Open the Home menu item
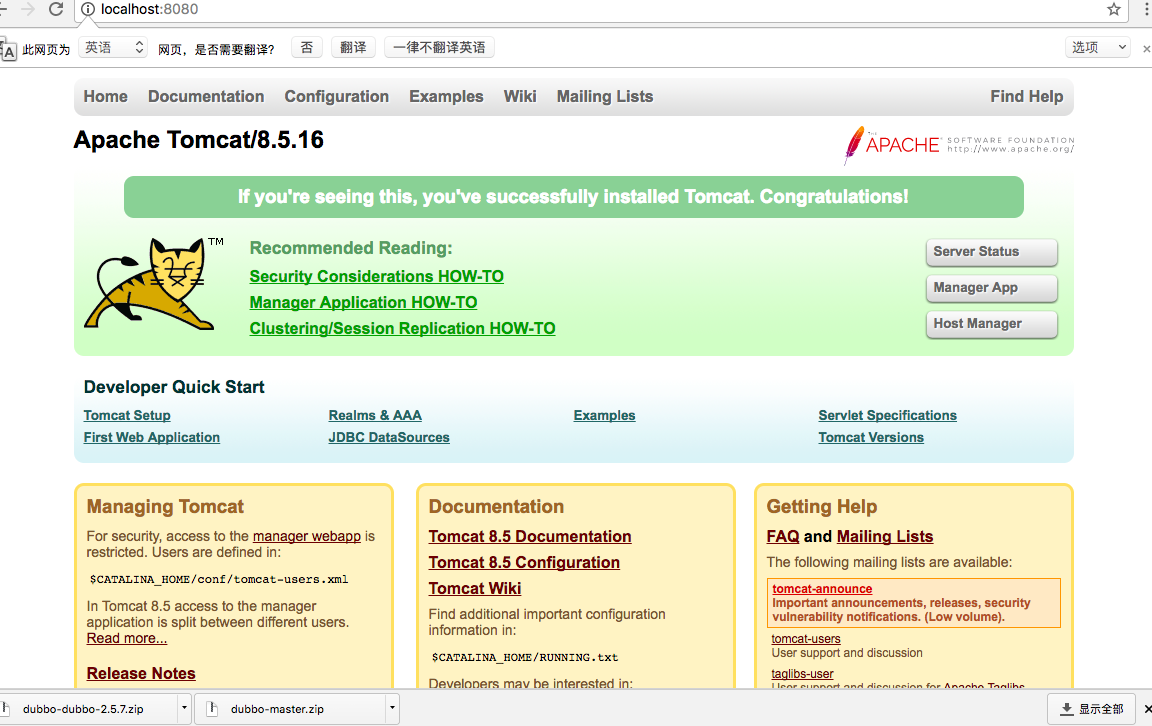This screenshot has width=1152, height=726. coord(105,96)
